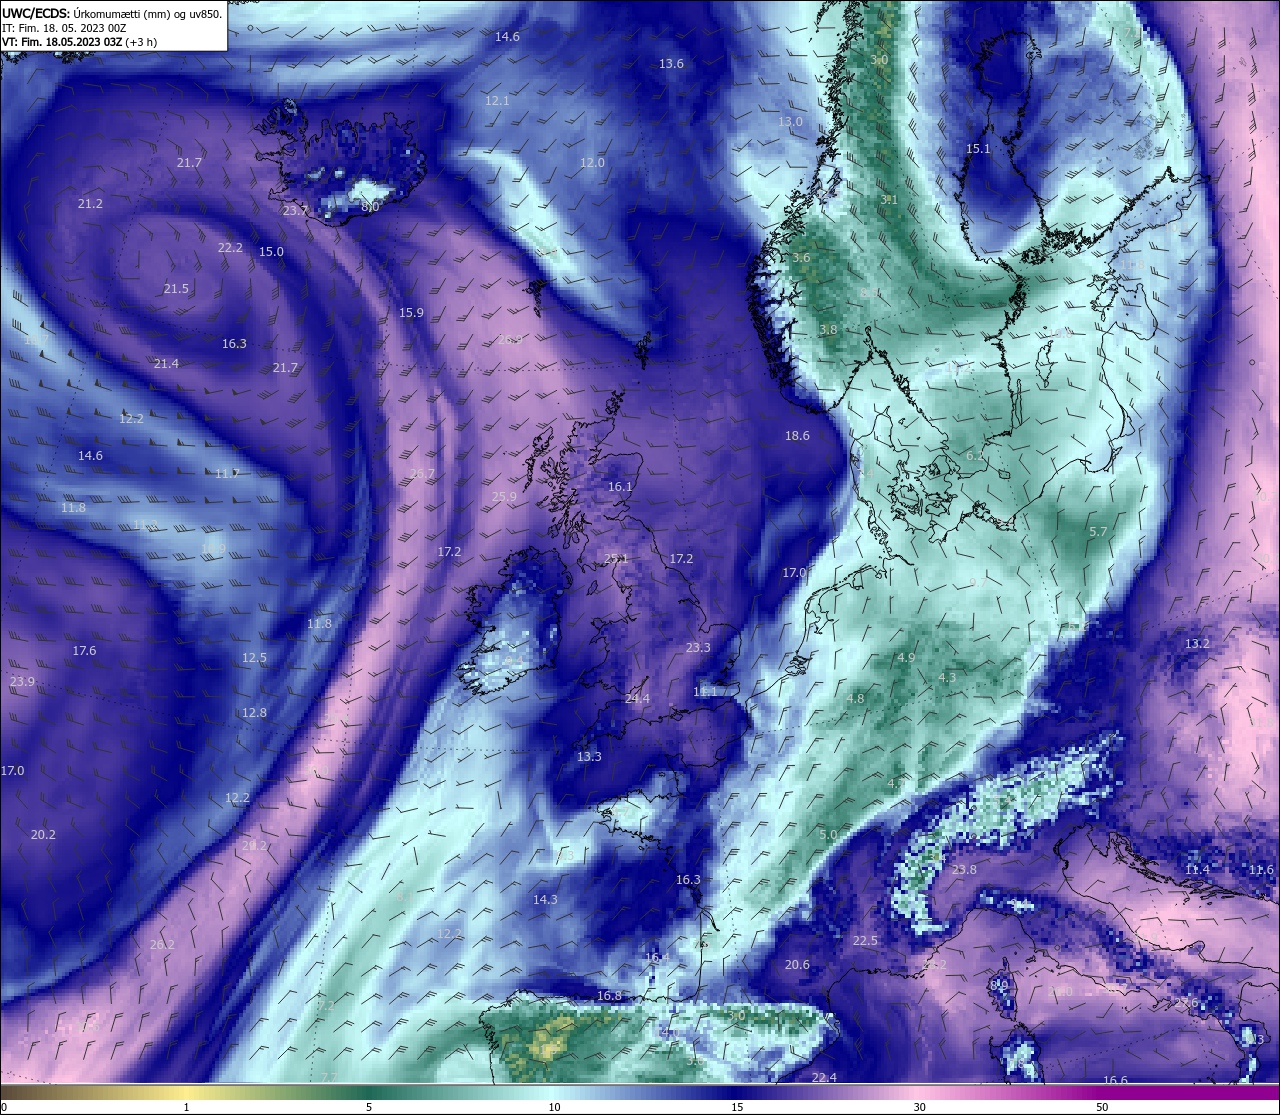Click the map value '15.9'

(x=411, y=313)
